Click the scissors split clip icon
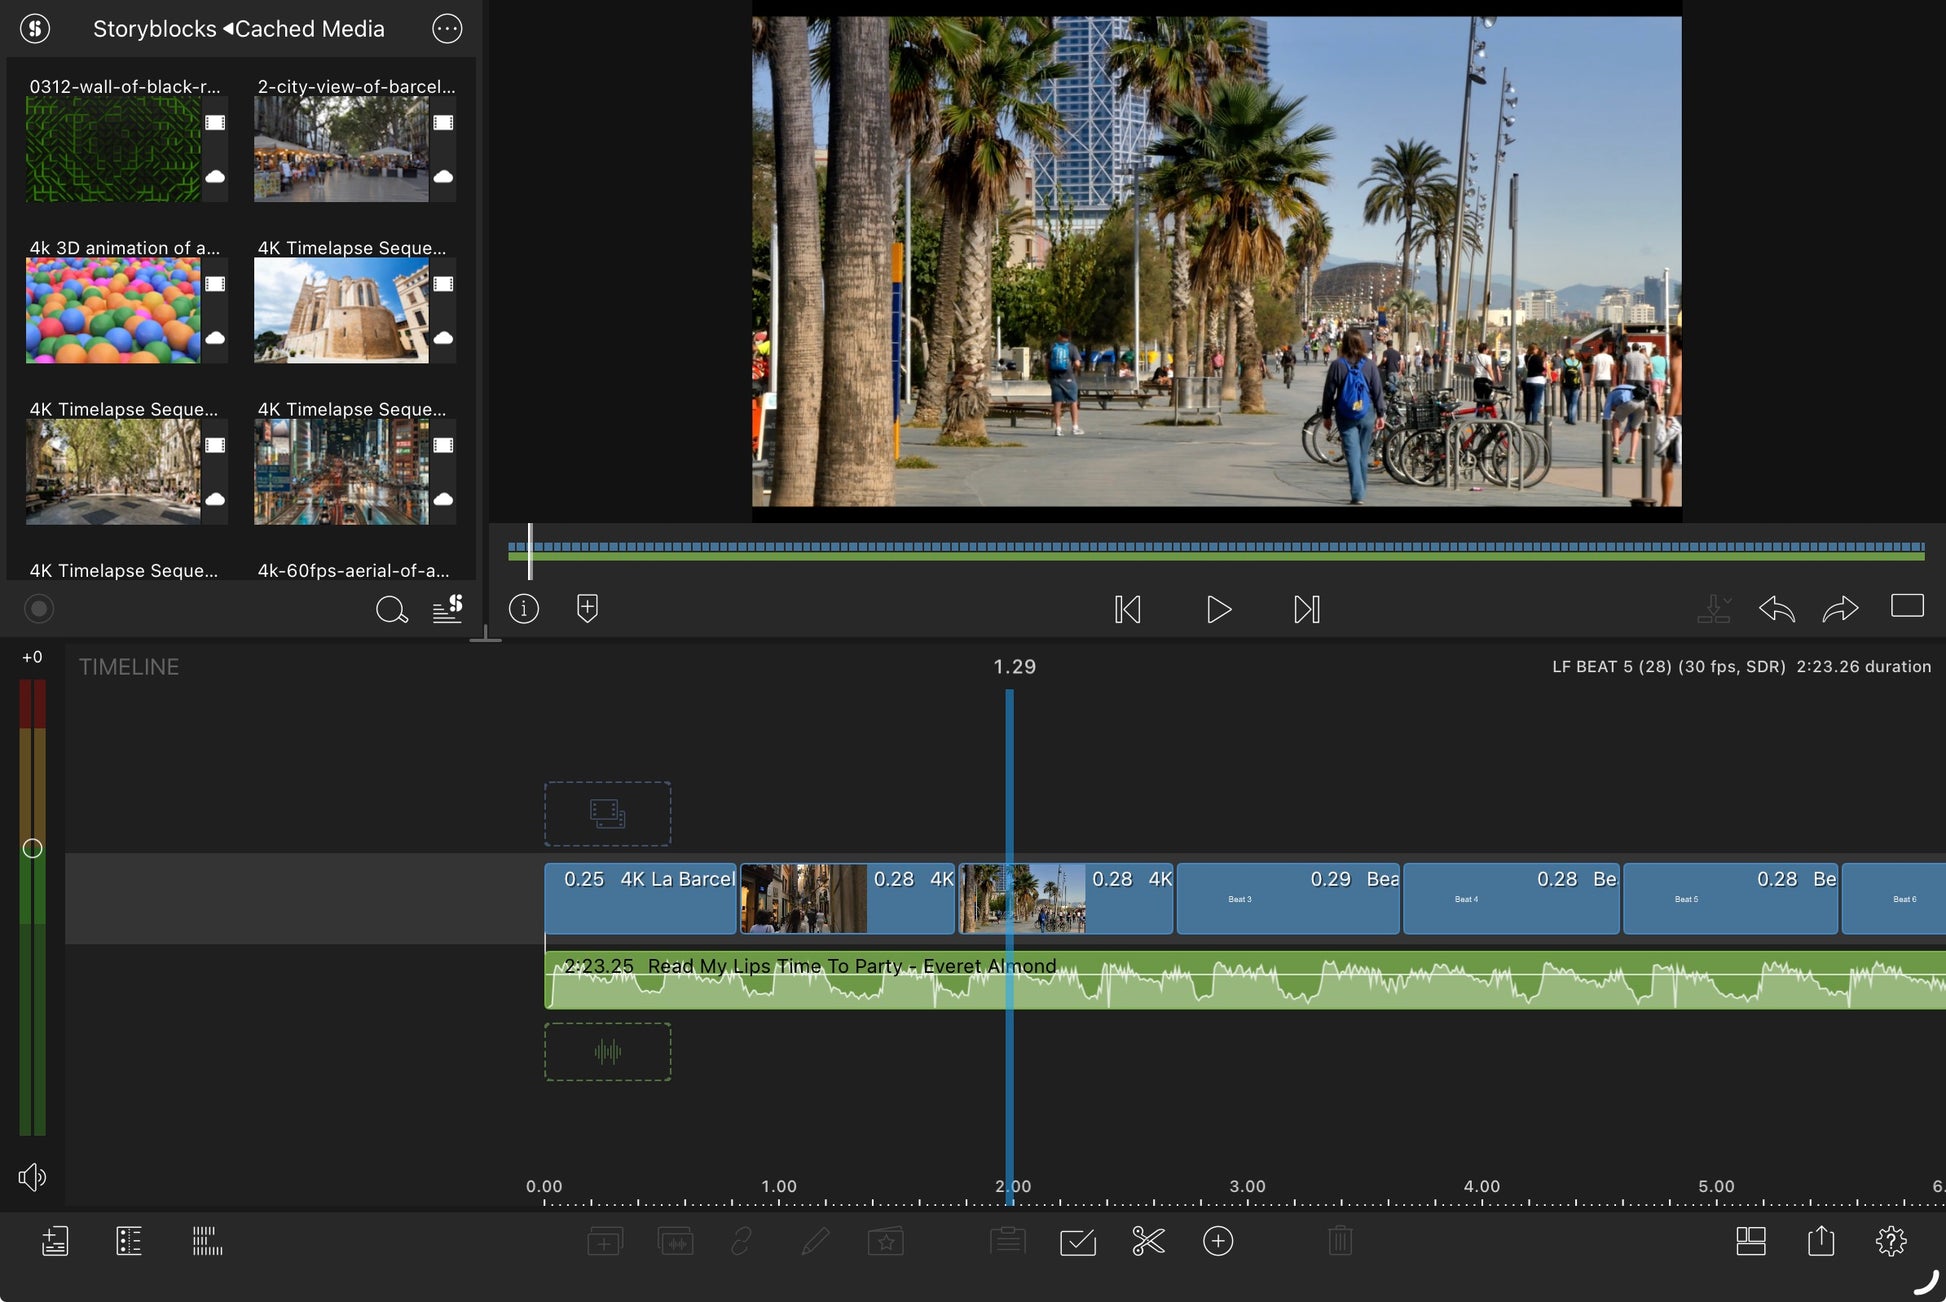Image resolution: width=1946 pixels, height=1302 pixels. [1148, 1241]
